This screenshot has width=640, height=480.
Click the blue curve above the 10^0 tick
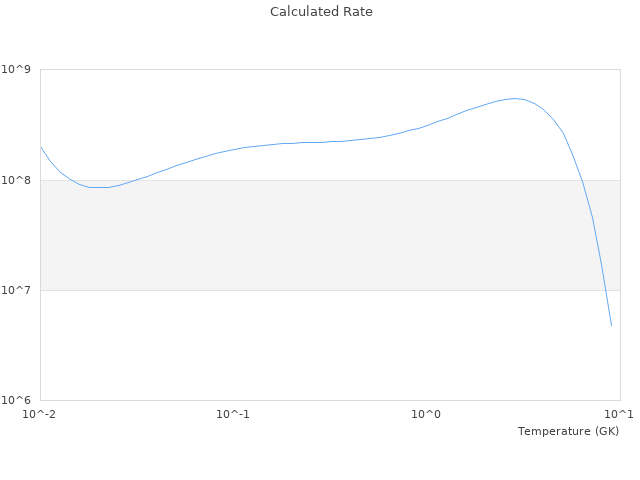[x=427, y=126]
